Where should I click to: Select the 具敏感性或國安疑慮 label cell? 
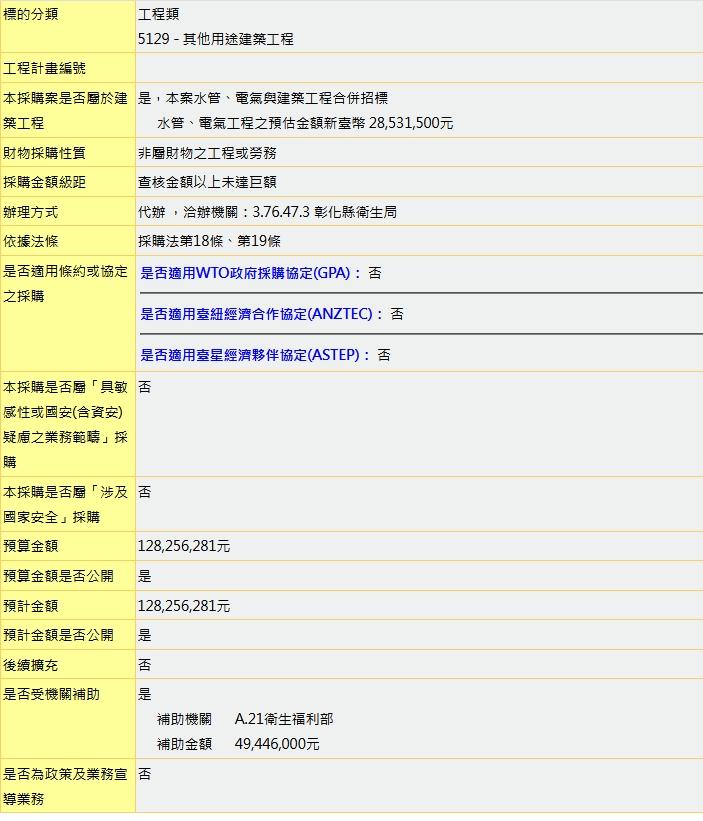point(68,424)
